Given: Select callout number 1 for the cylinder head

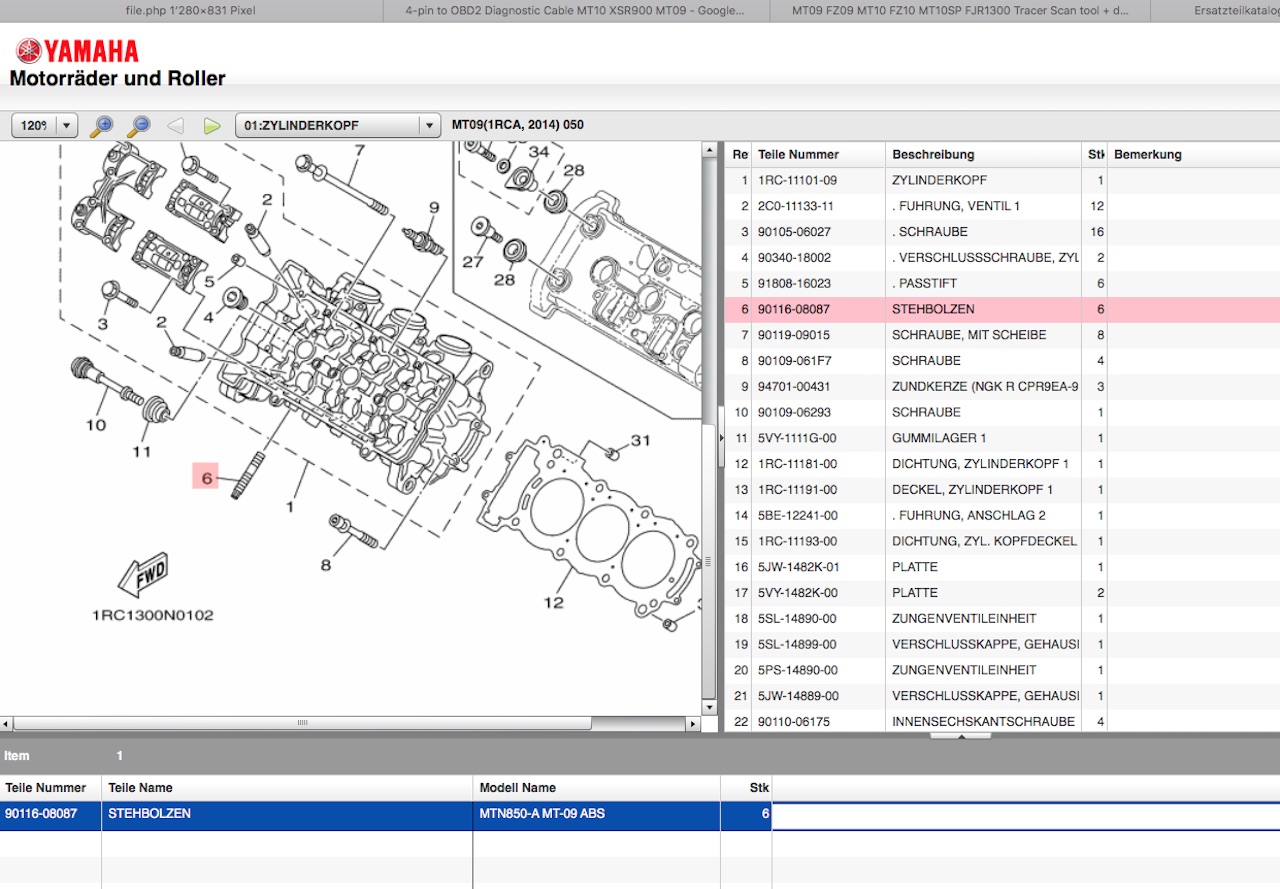Looking at the screenshot, I should point(290,507).
